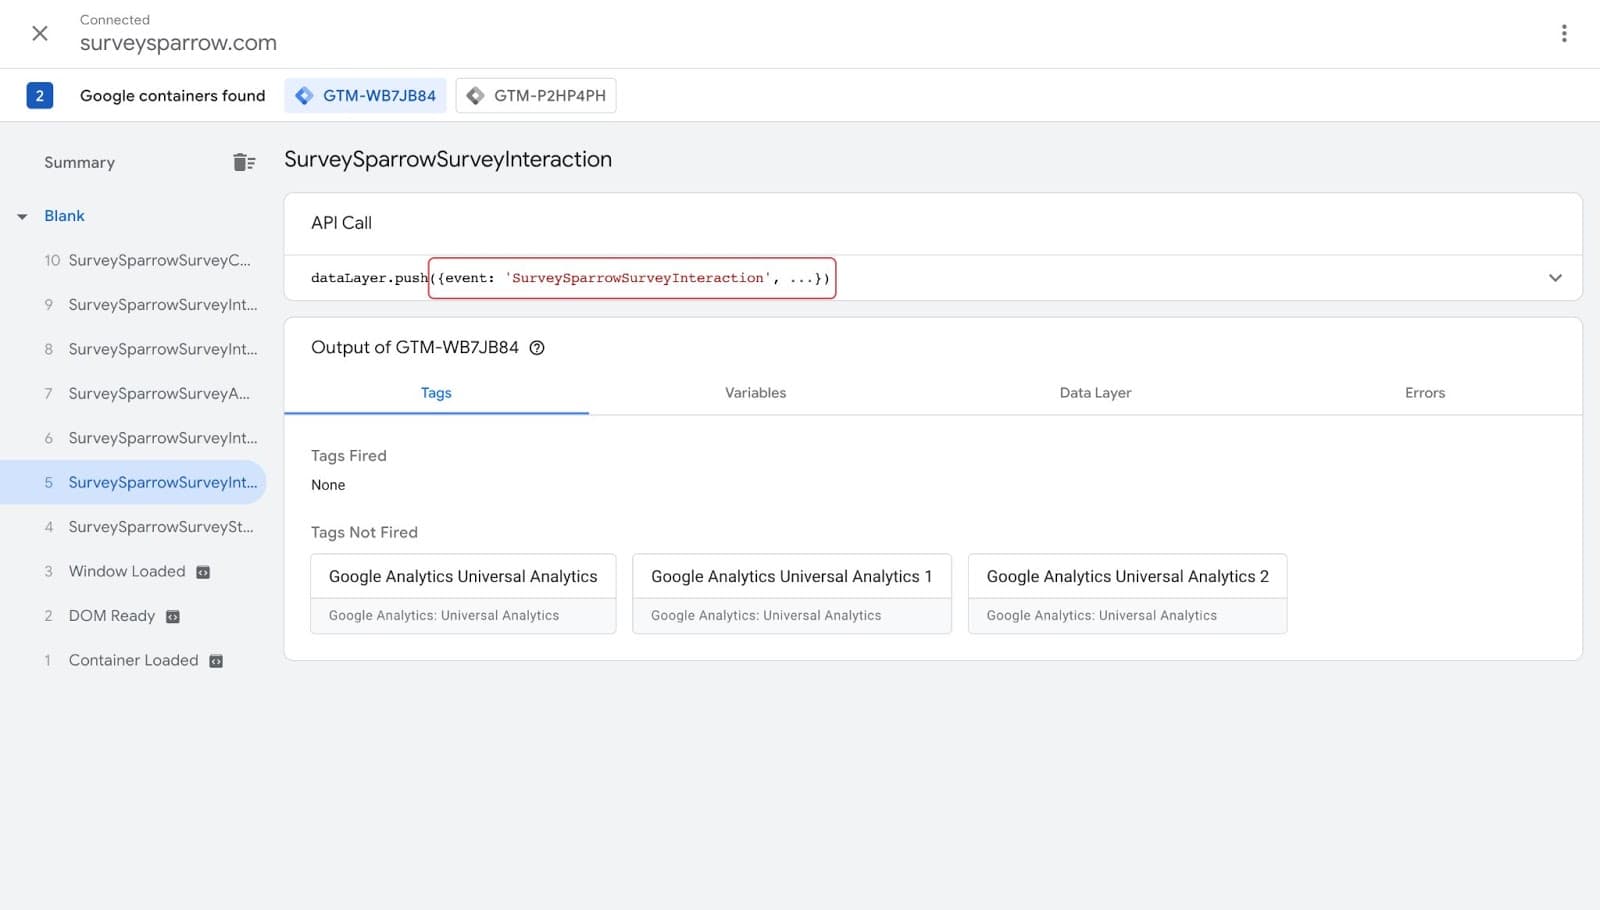Open the three-dot options menu
1600x910 pixels.
coord(1564,33)
